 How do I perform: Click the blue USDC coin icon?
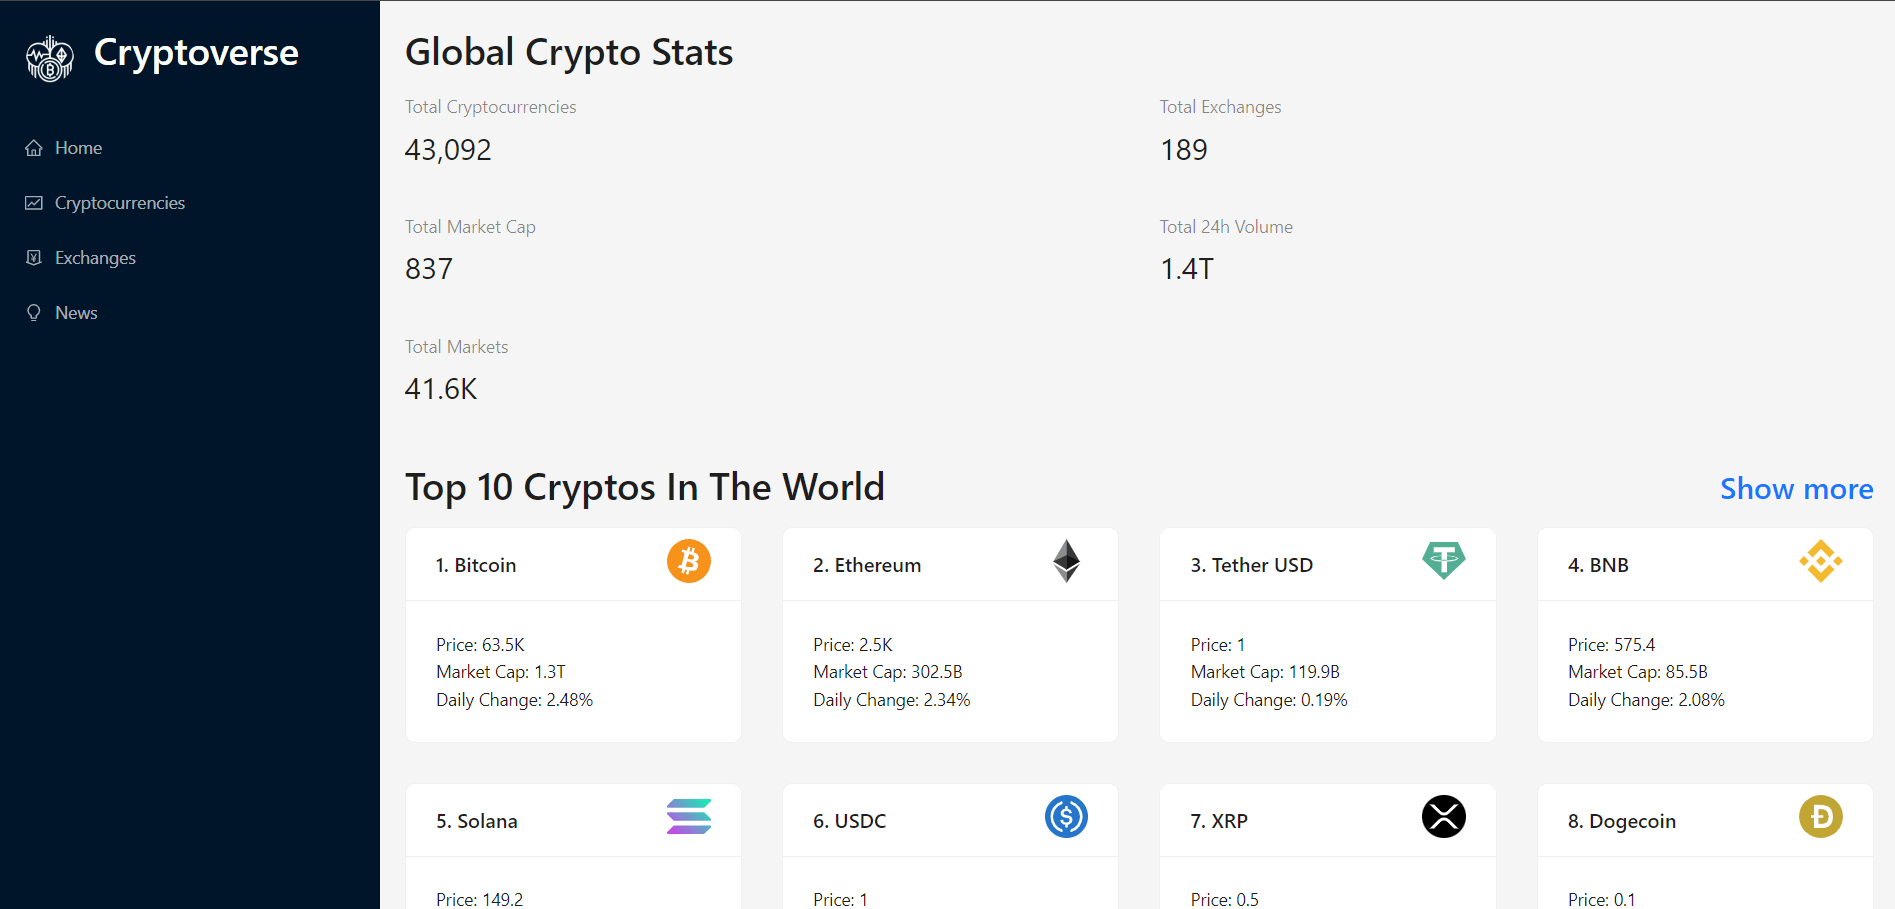1066,817
